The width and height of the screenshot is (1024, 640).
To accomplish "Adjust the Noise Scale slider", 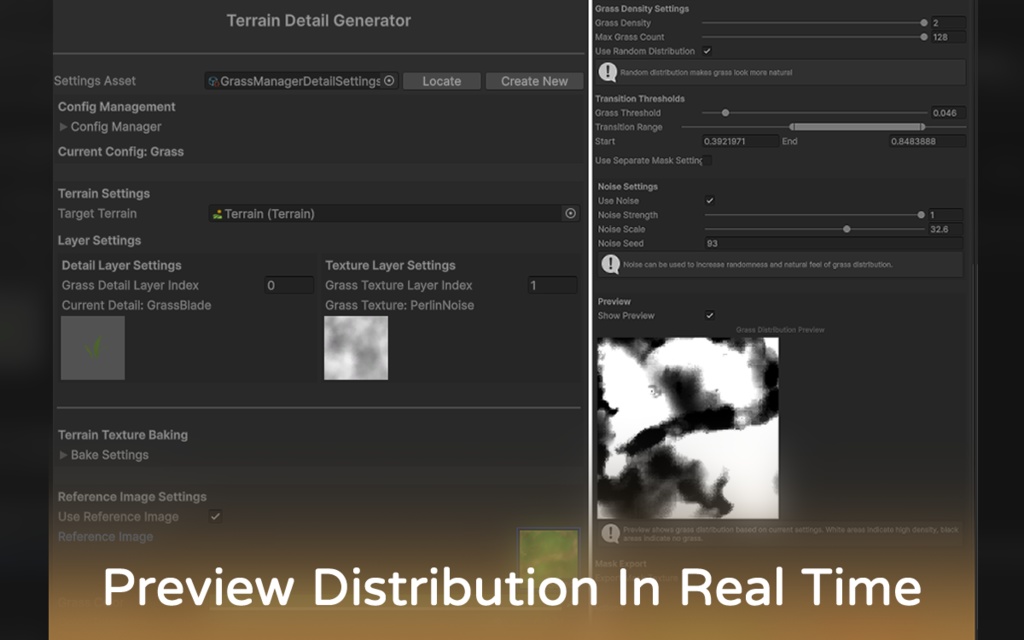I will tap(814, 229).
